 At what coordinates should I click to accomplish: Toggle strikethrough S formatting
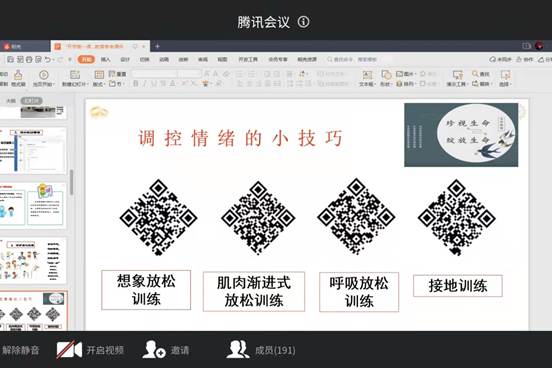[x=163, y=84]
